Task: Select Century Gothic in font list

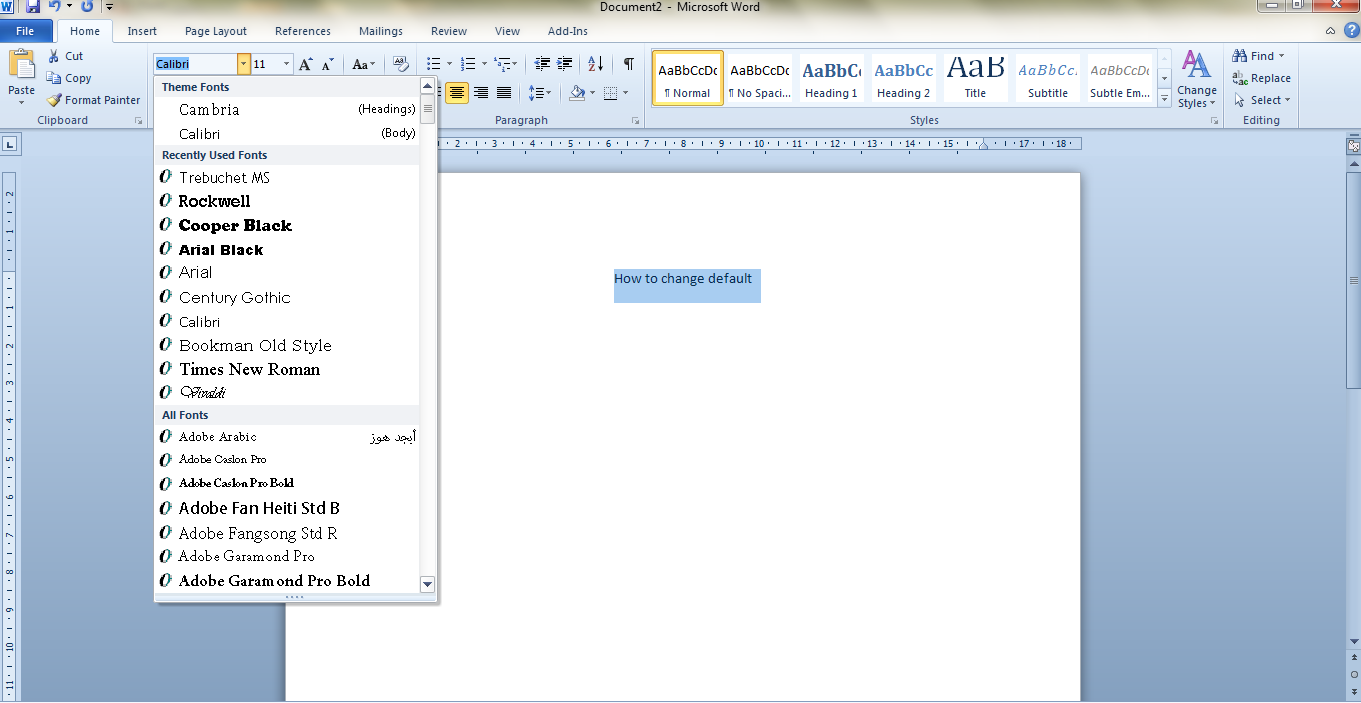Action: (287, 297)
